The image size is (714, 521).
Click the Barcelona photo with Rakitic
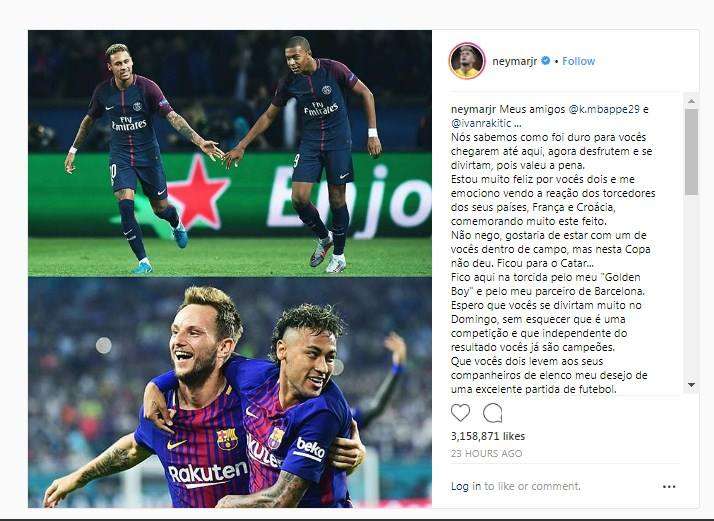point(230,393)
